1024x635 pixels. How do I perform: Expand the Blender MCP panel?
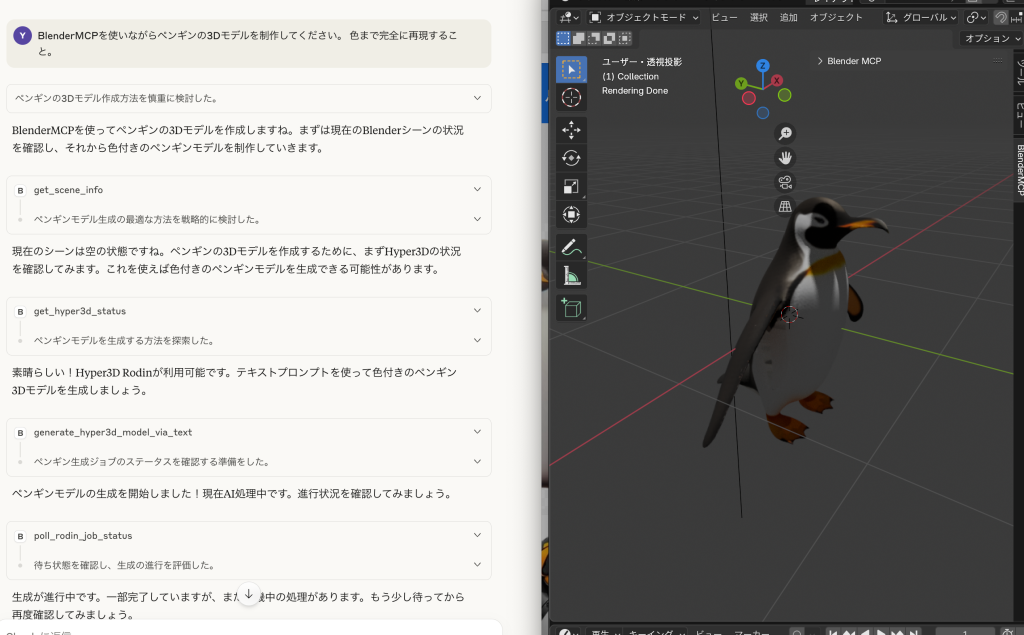(x=850, y=61)
